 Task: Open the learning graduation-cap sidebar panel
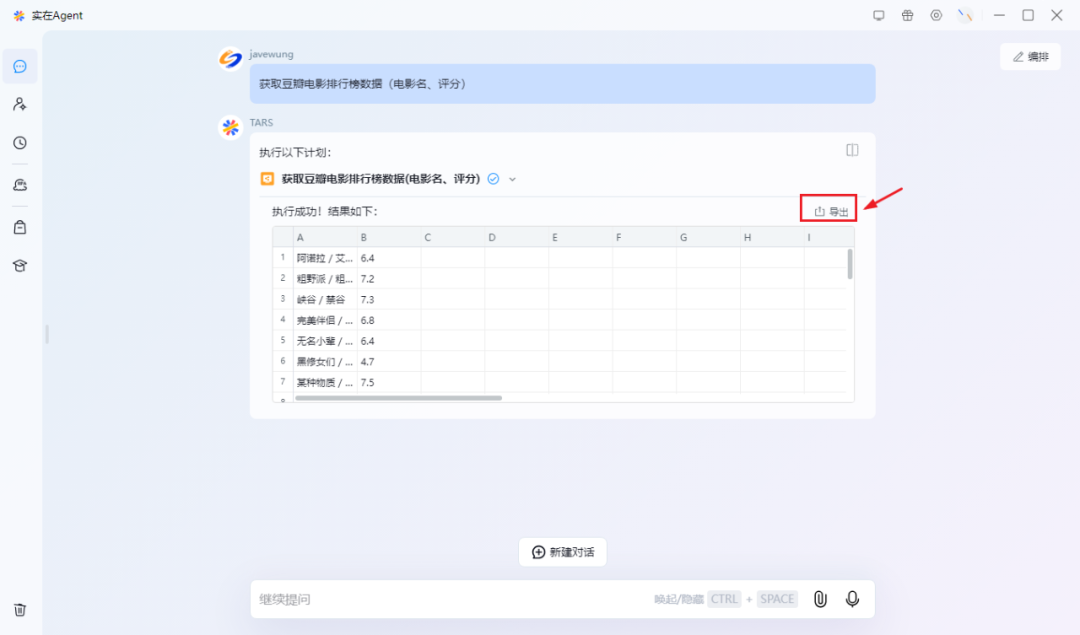coord(20,264)
